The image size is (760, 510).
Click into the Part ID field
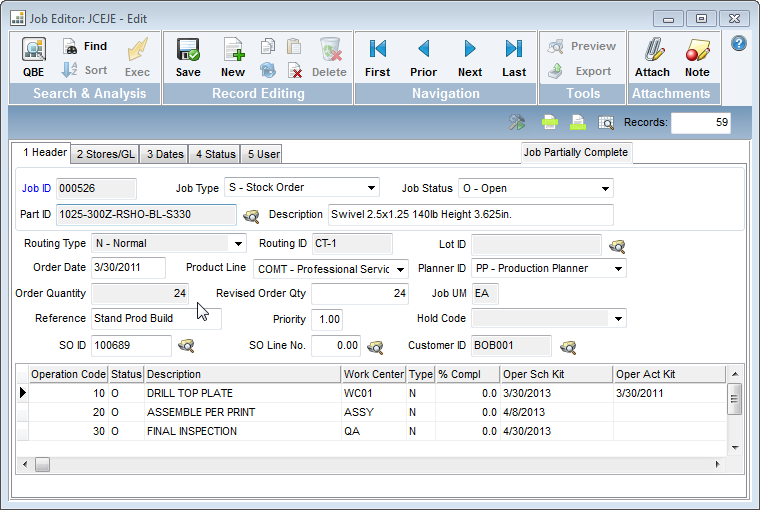tap(146, 215)
